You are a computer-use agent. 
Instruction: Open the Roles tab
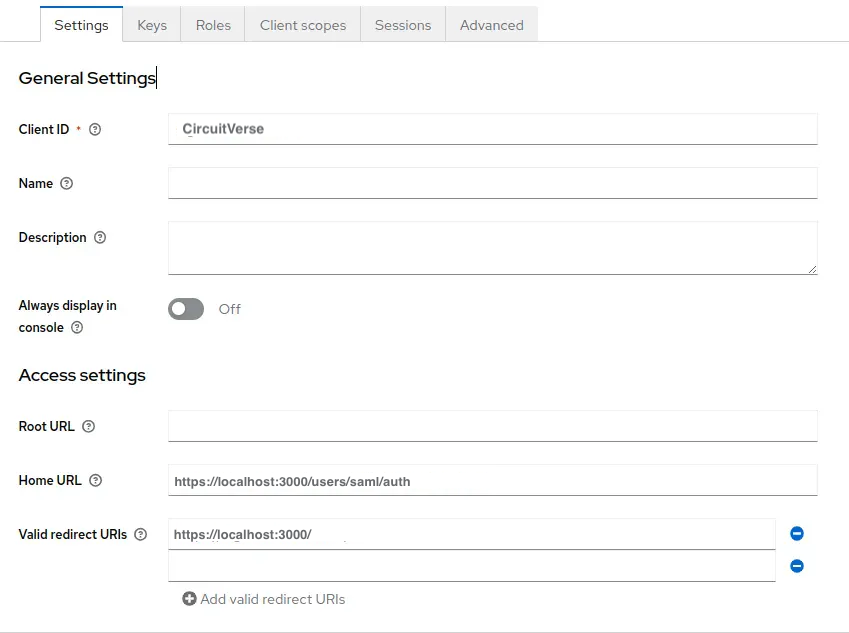[x=213, y=25]
